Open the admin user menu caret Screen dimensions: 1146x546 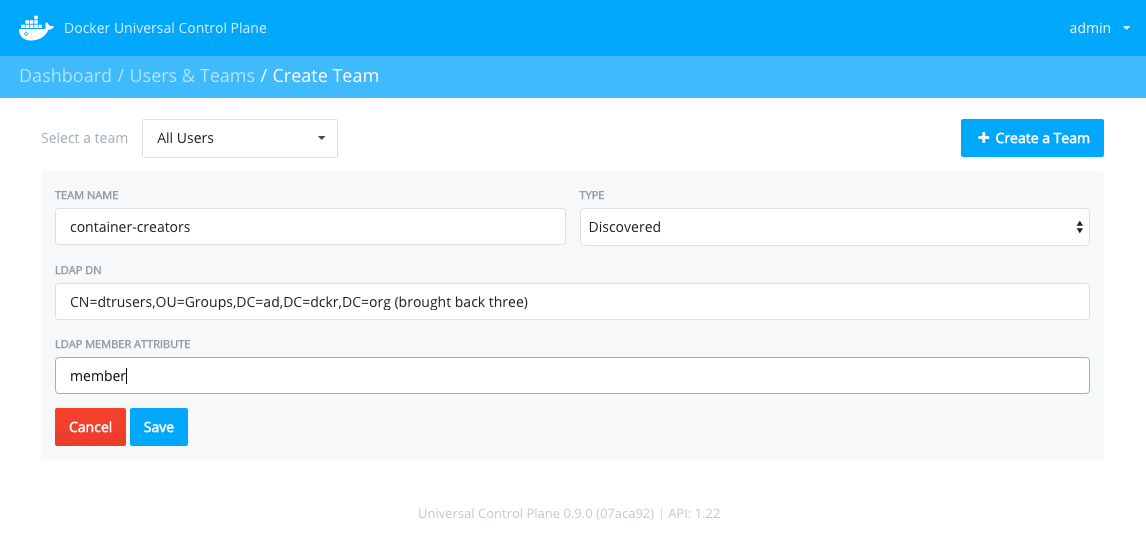tap(1126, 29)
